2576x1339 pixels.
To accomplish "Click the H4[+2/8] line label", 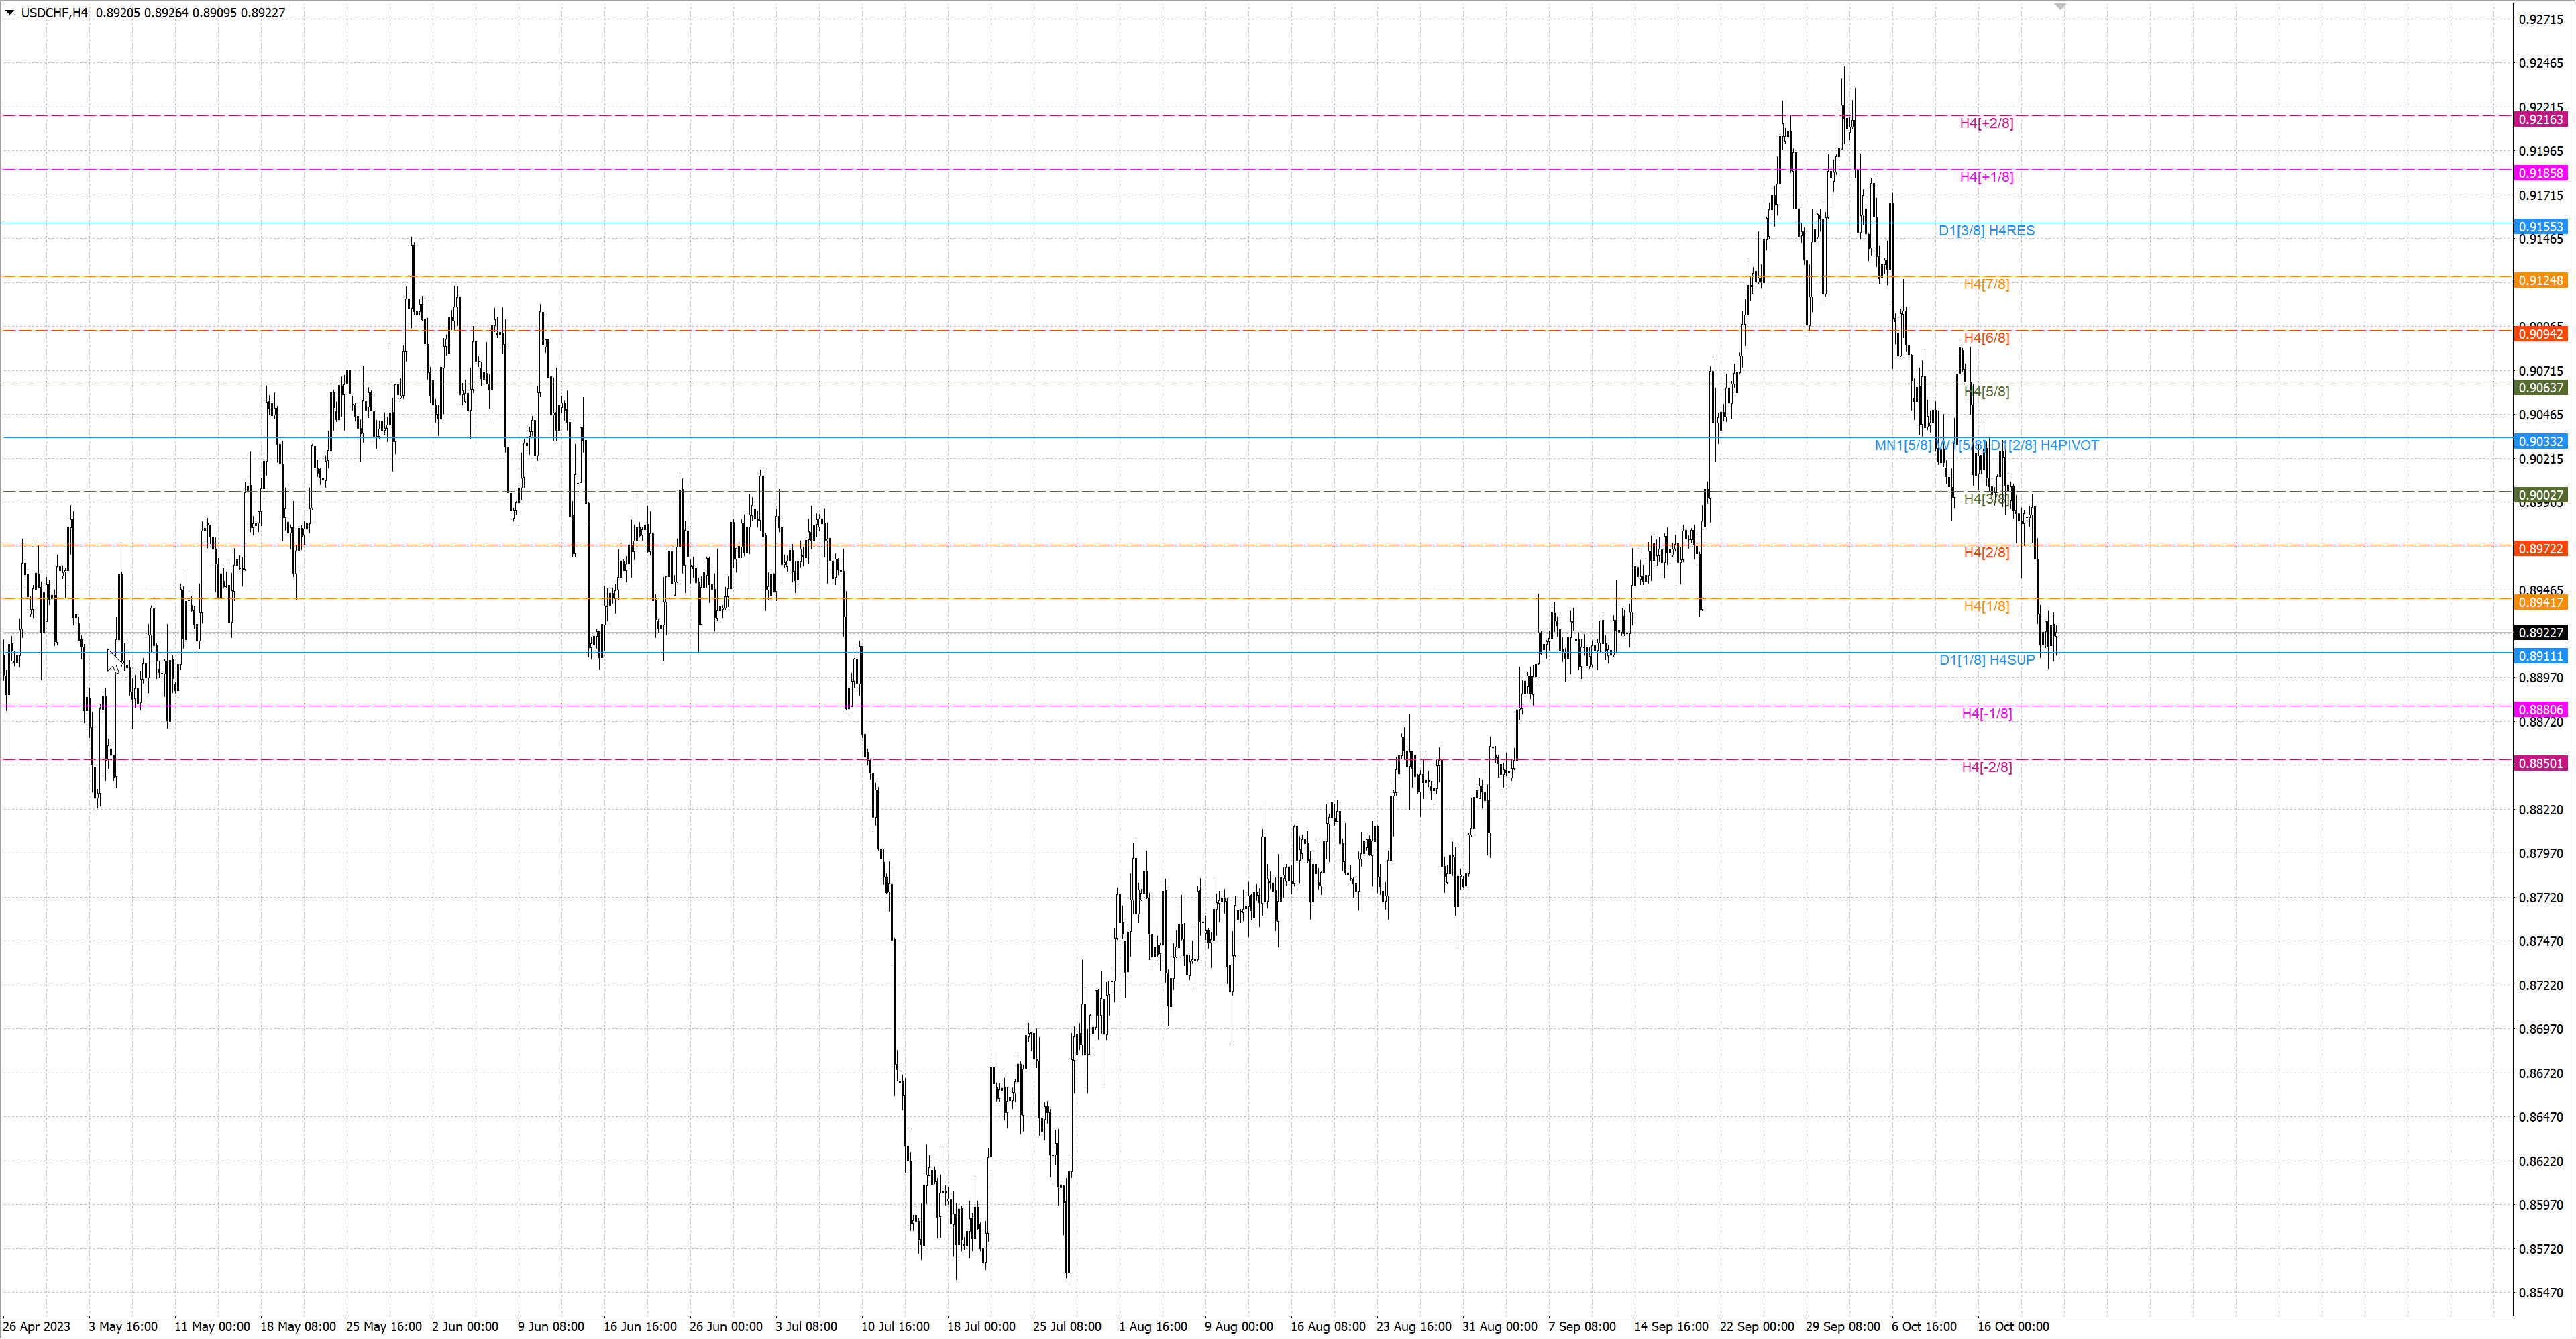I will 1986,123.
